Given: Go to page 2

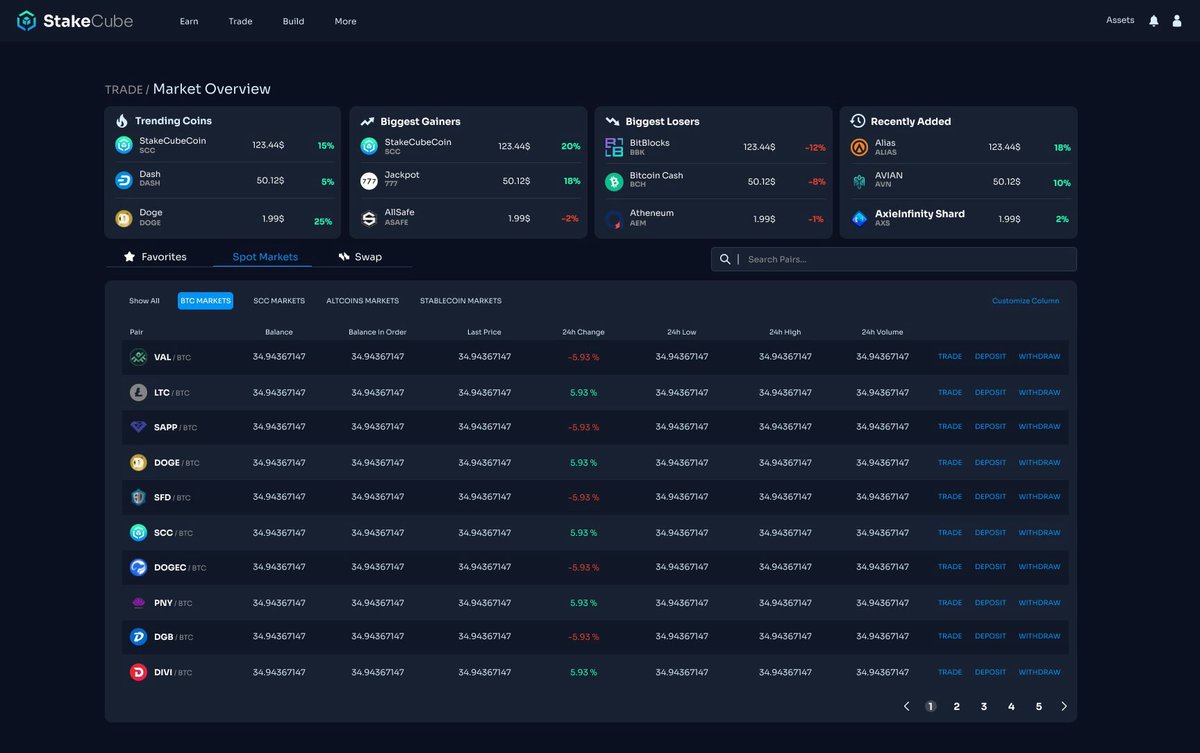Looking at the screenshot, I should click(x=957, y=706).
